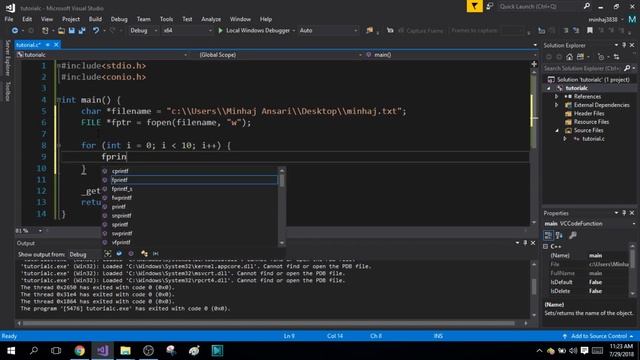Image resolution: width=640 pixels, height=360 pixels.
Task: Open the Tools menu
Action: (x=166, y=19)
